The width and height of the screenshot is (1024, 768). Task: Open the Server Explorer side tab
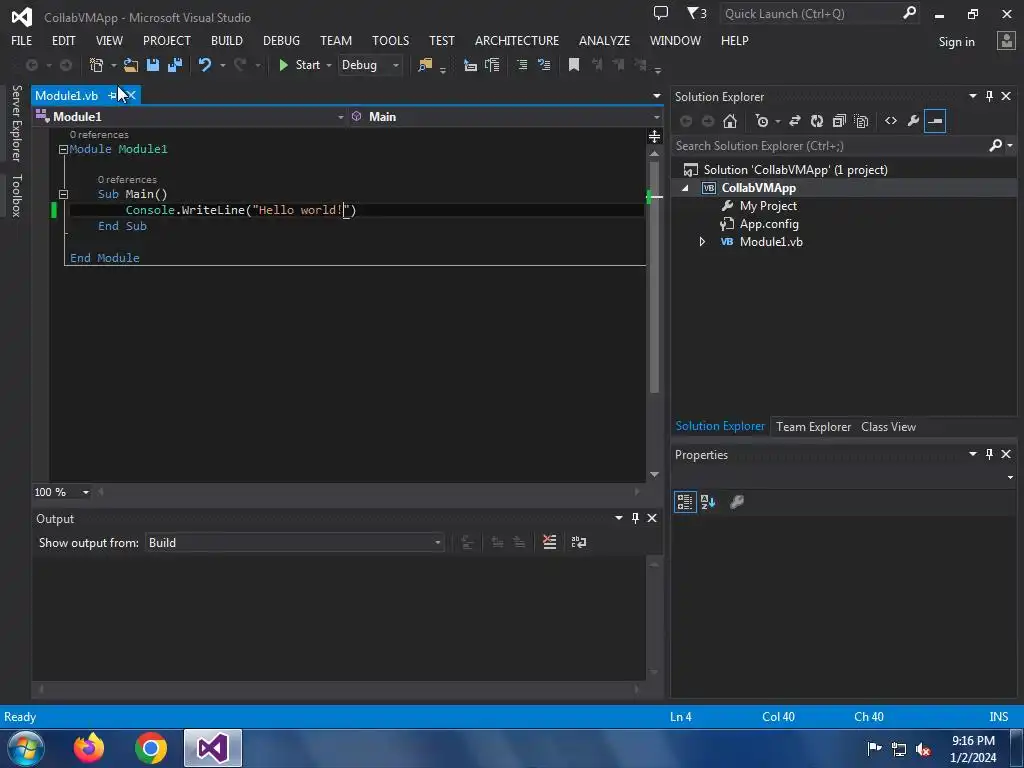[16, 123]
